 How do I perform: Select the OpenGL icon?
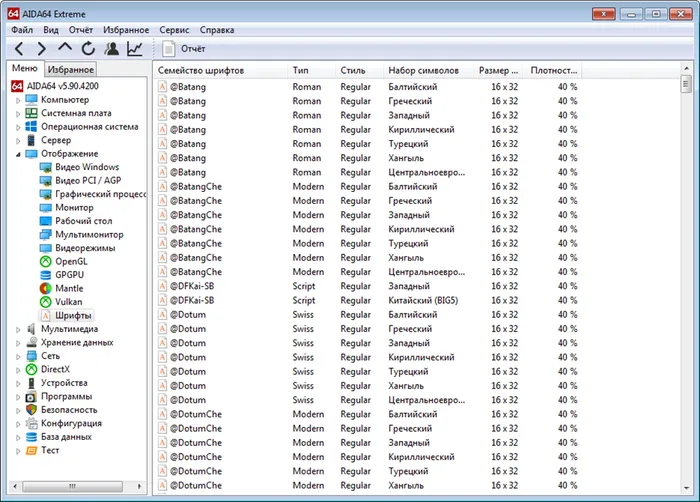pos(46,261)
